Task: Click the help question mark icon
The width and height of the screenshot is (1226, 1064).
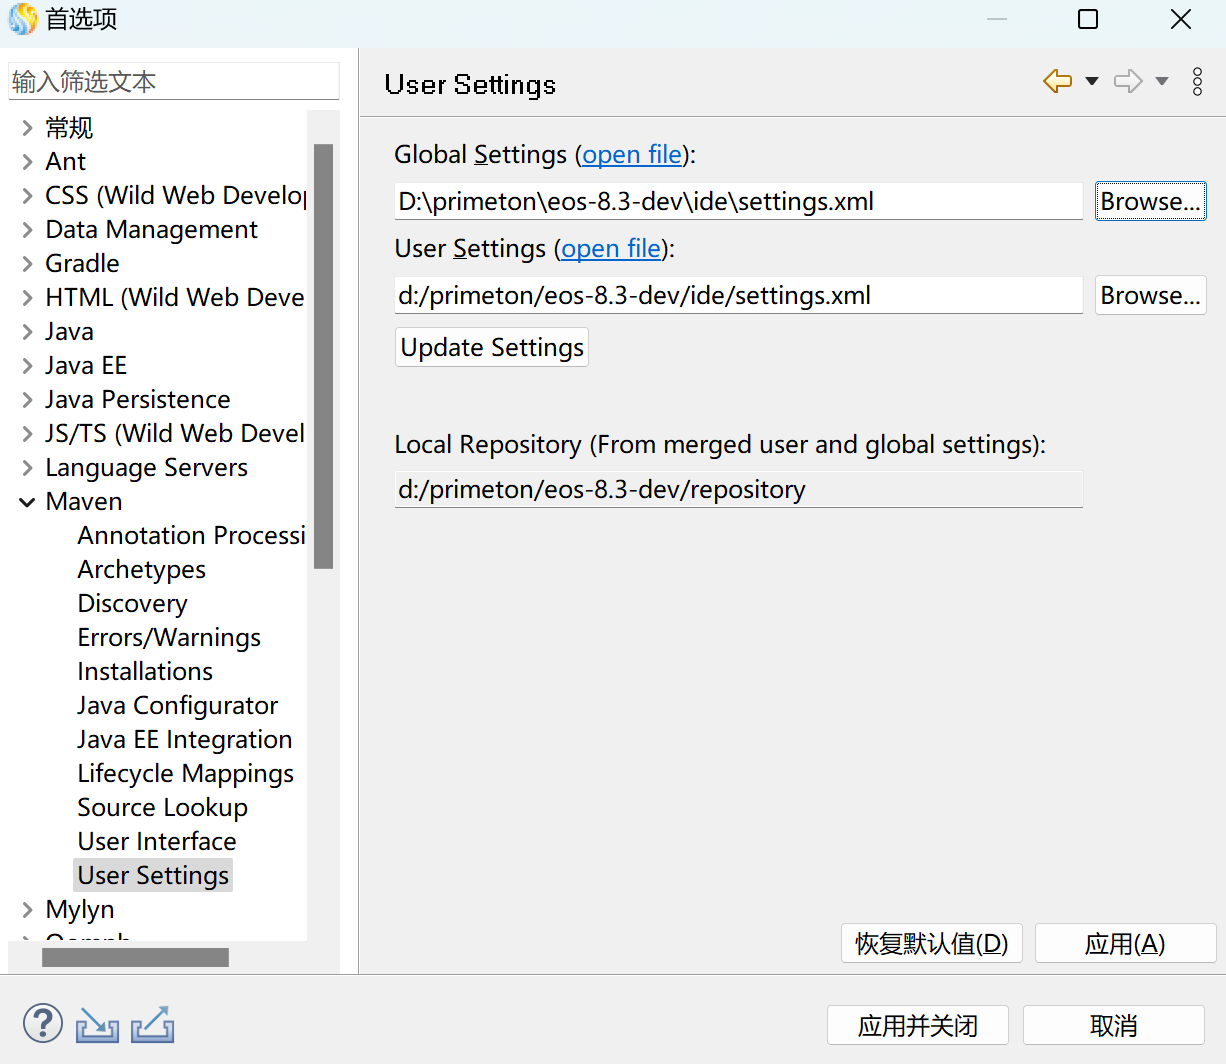Action: pos(43,1024)
